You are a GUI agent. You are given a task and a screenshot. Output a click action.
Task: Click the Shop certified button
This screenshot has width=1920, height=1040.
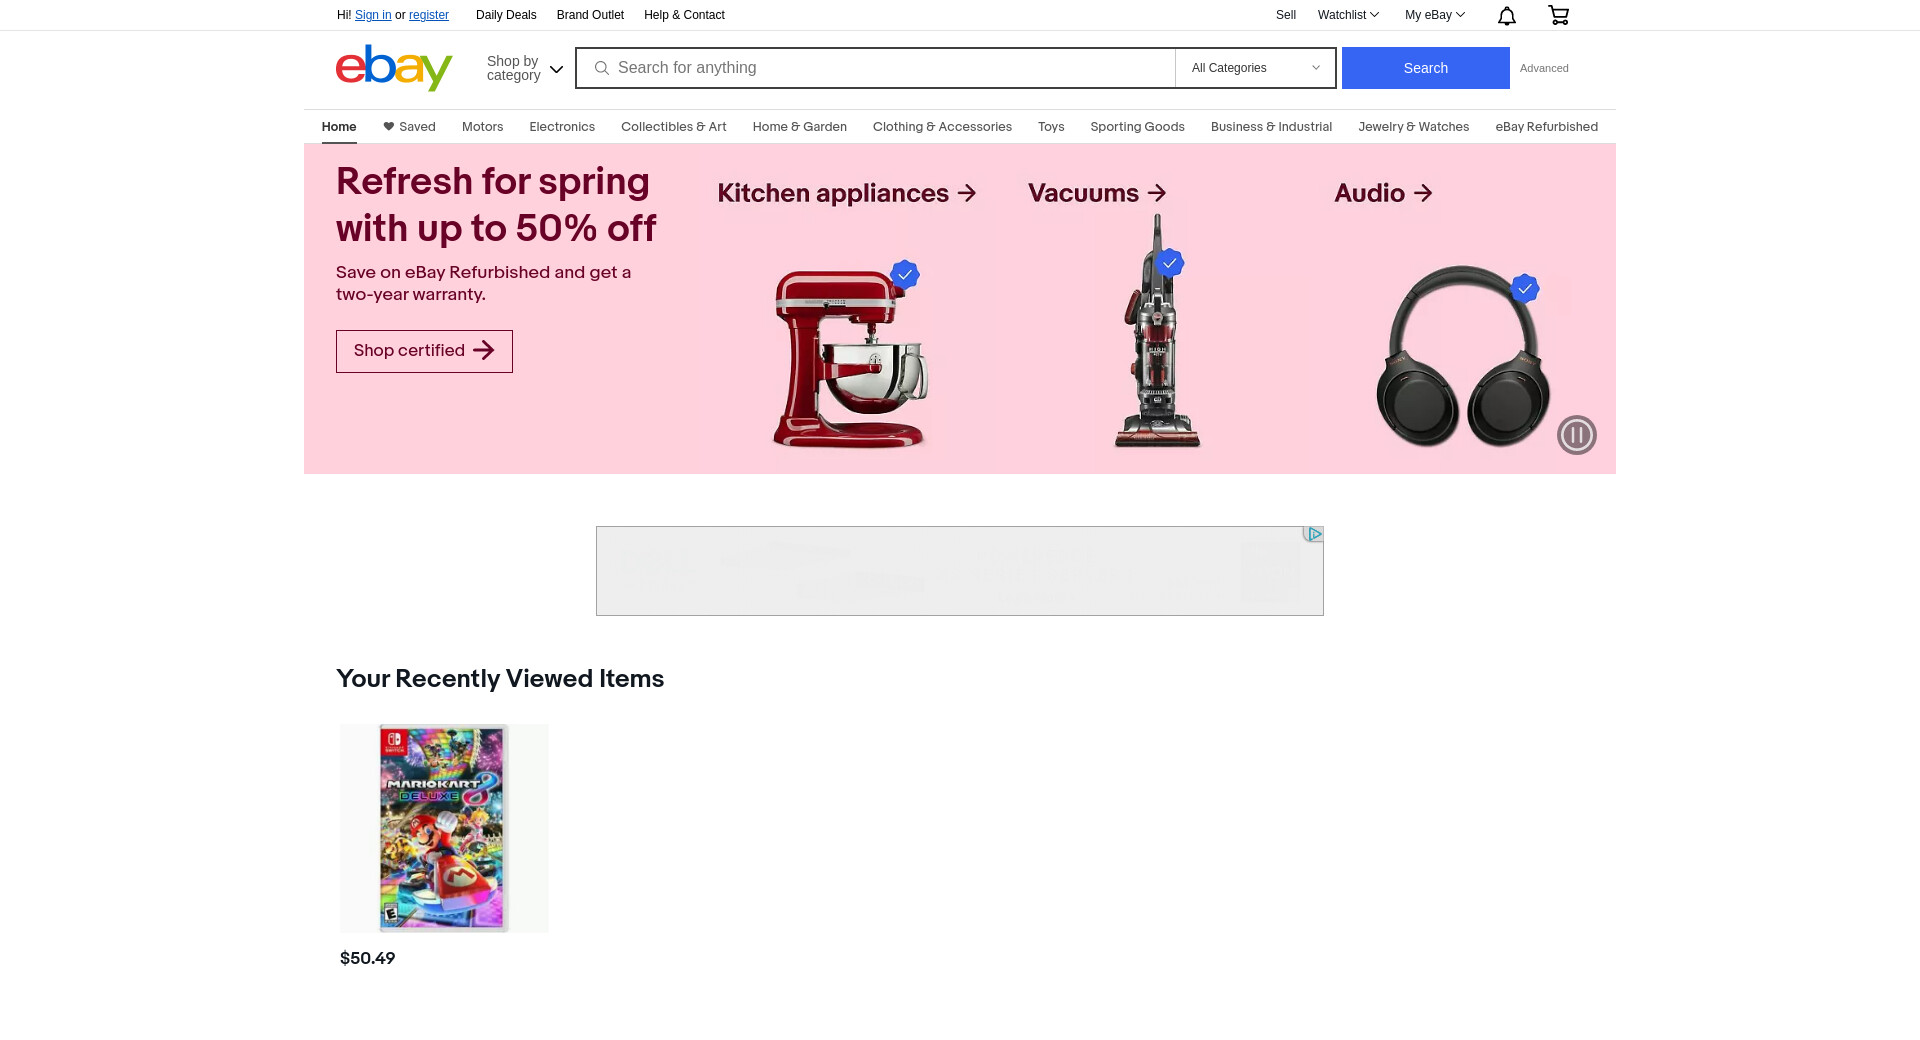tap(424, 351)
